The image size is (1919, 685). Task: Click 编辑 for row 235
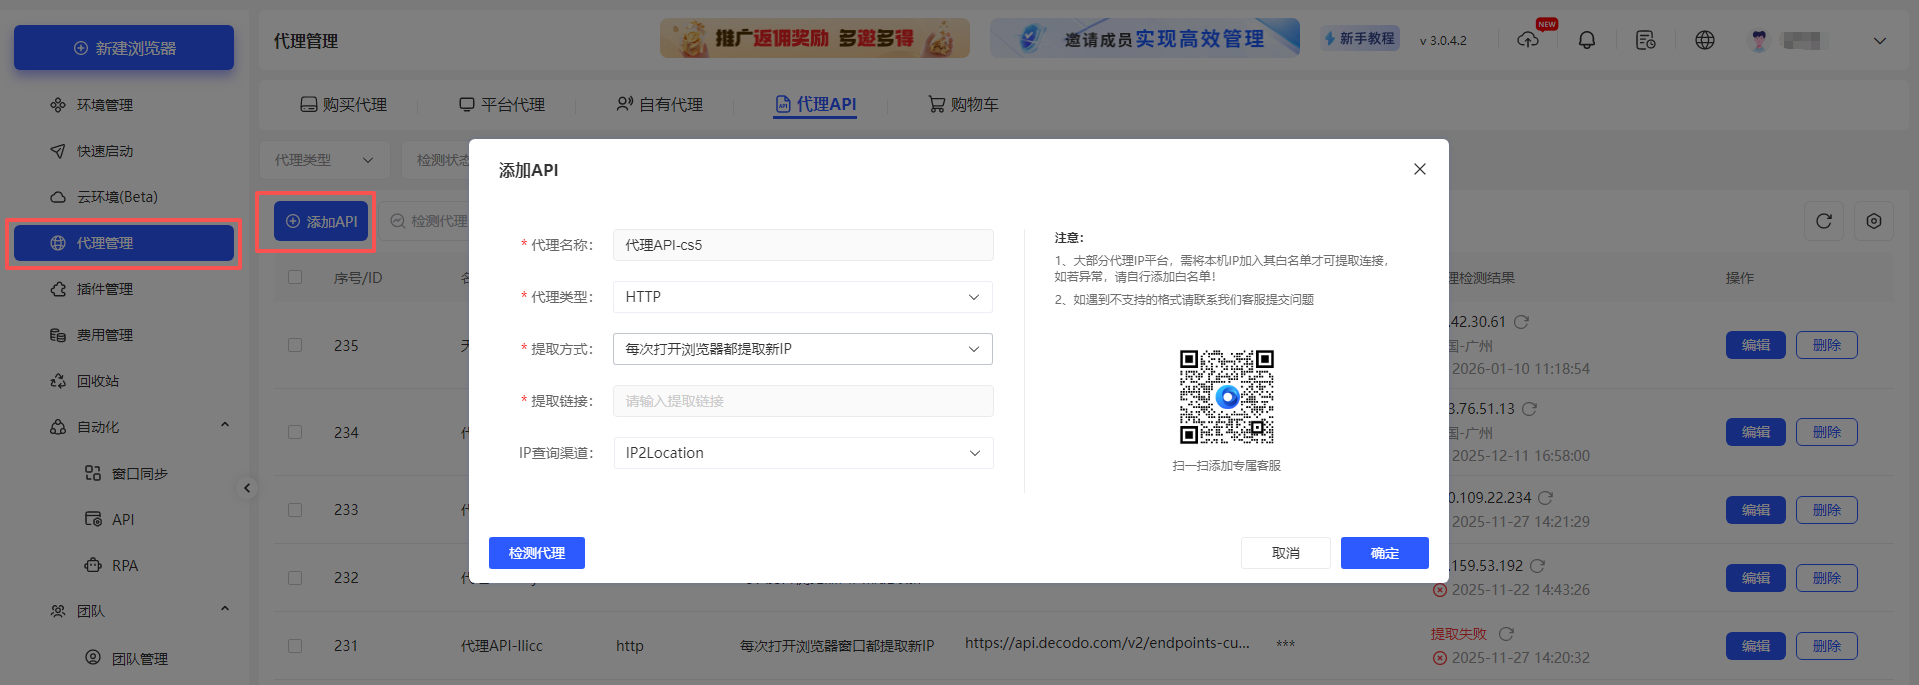[1756, 345]
